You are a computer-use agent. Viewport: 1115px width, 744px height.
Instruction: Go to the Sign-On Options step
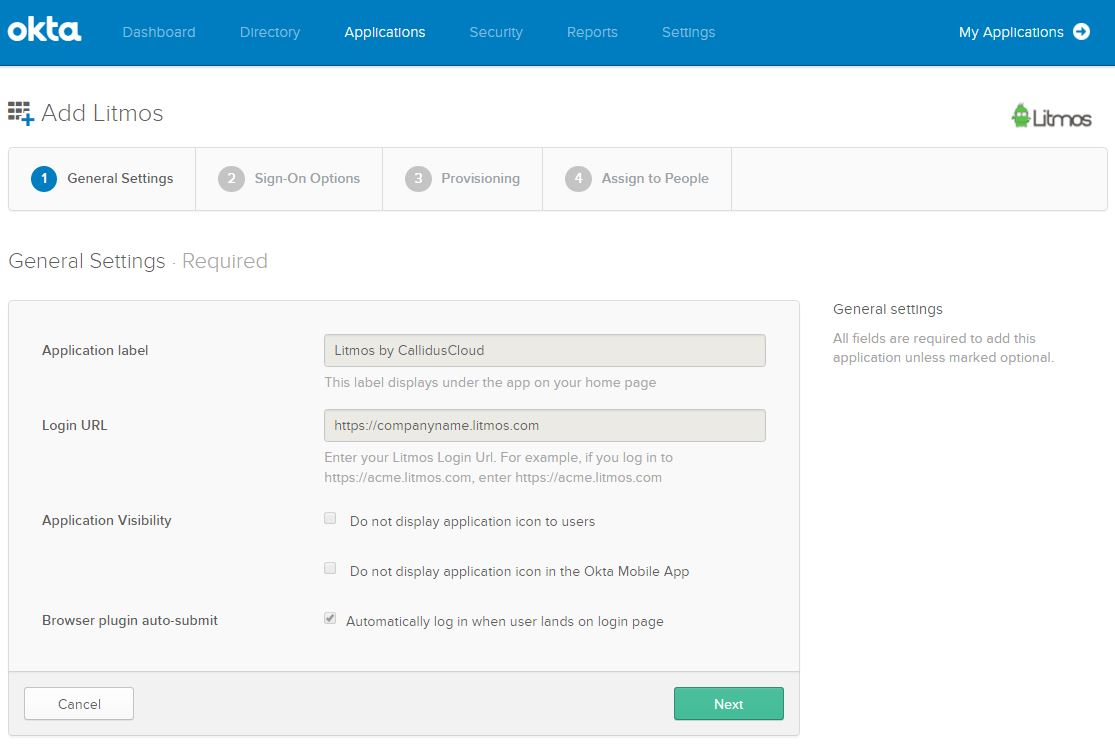pos(289,179)
